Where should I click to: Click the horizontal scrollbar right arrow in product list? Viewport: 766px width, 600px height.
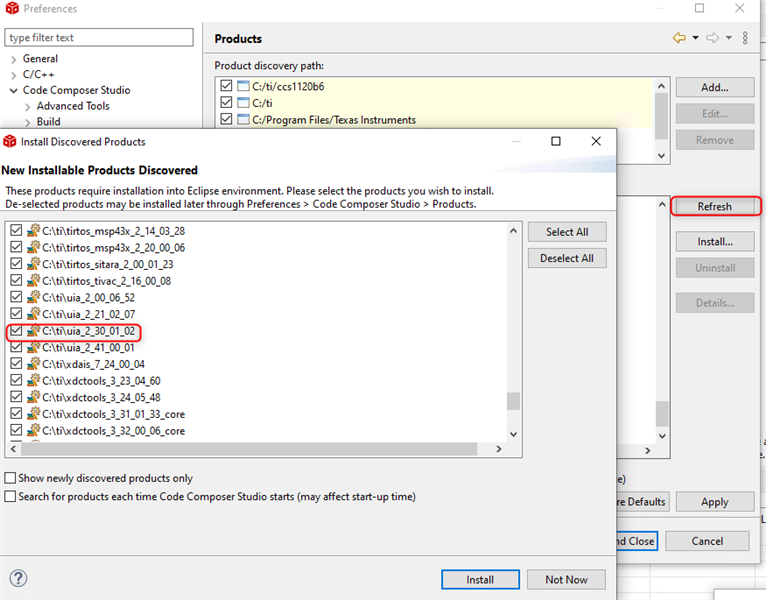pyautogui.click(x=499, y=449)
